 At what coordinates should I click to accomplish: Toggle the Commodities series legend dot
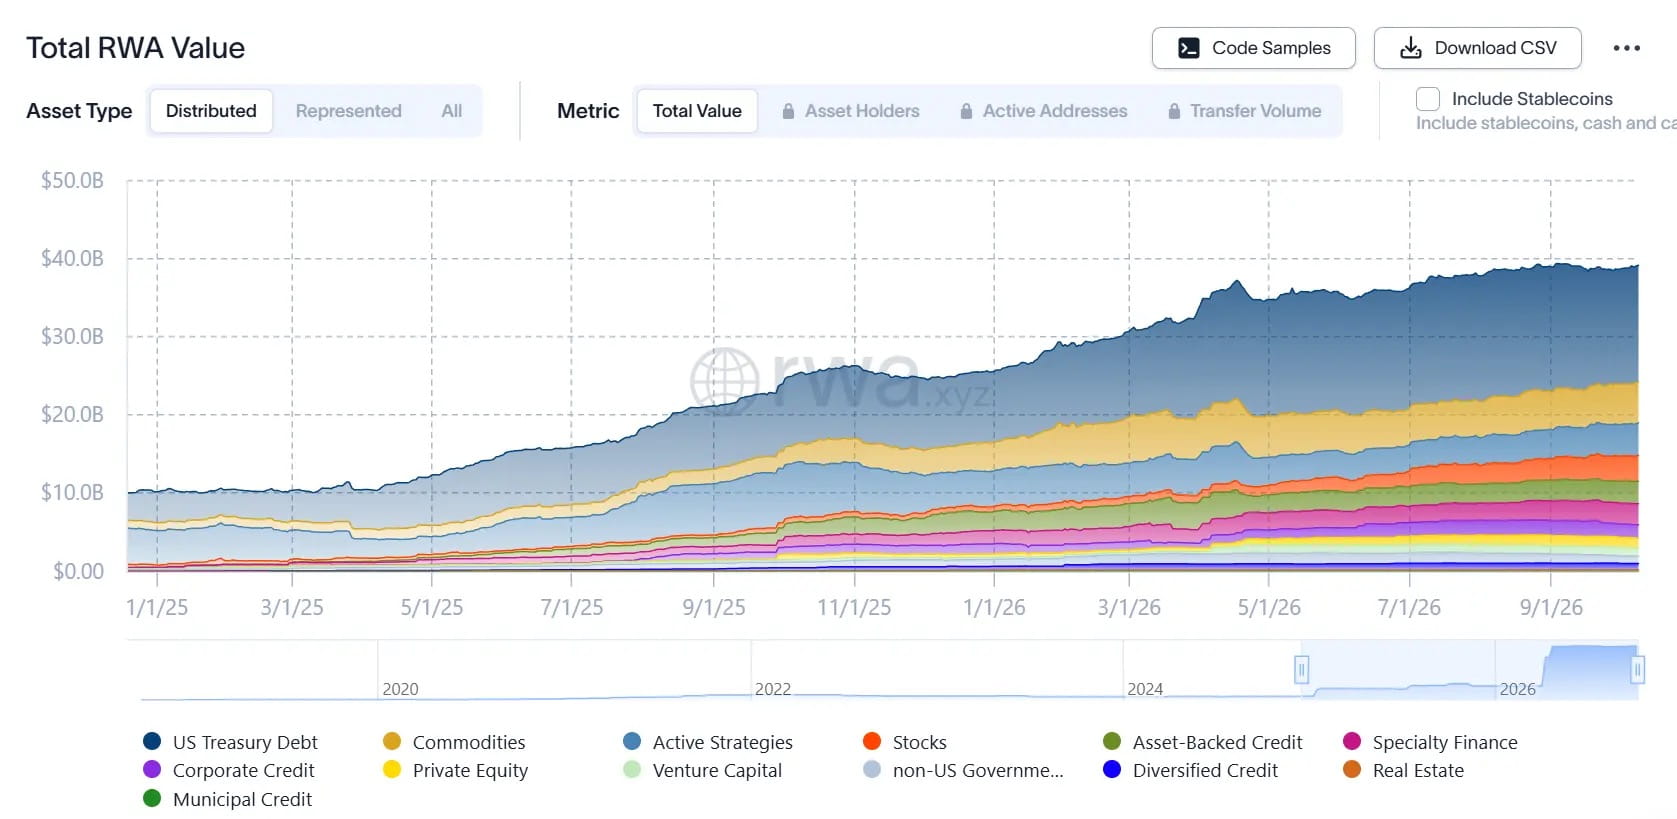tap(392, 741)
